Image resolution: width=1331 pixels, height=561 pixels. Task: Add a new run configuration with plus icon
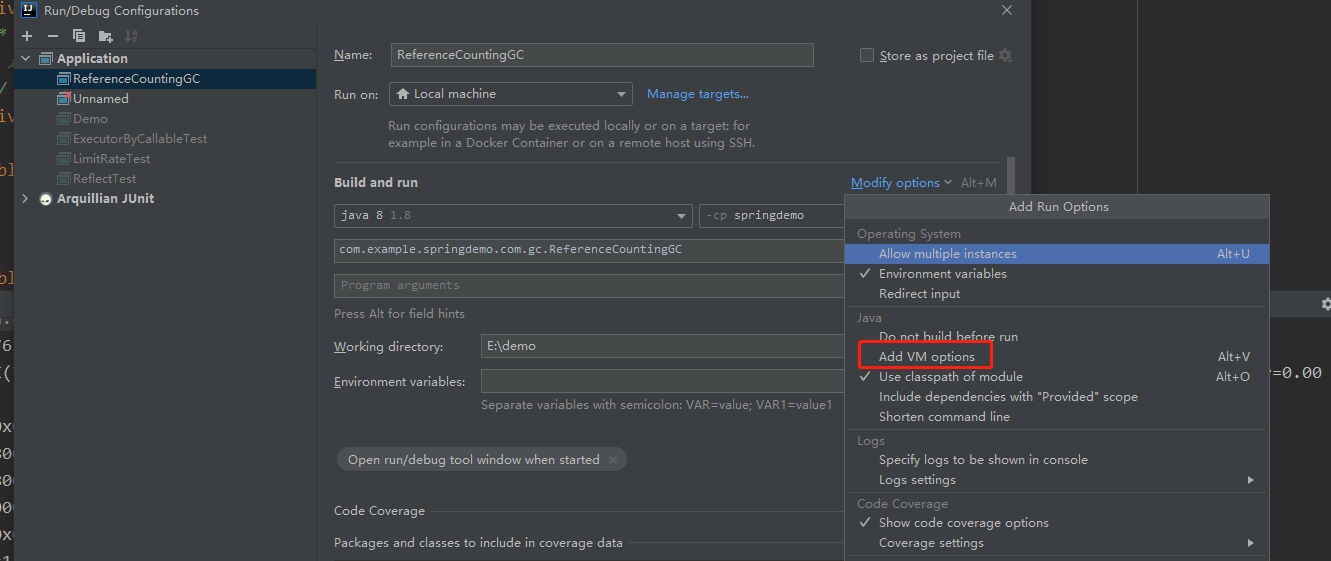click(x=27, y=36)
